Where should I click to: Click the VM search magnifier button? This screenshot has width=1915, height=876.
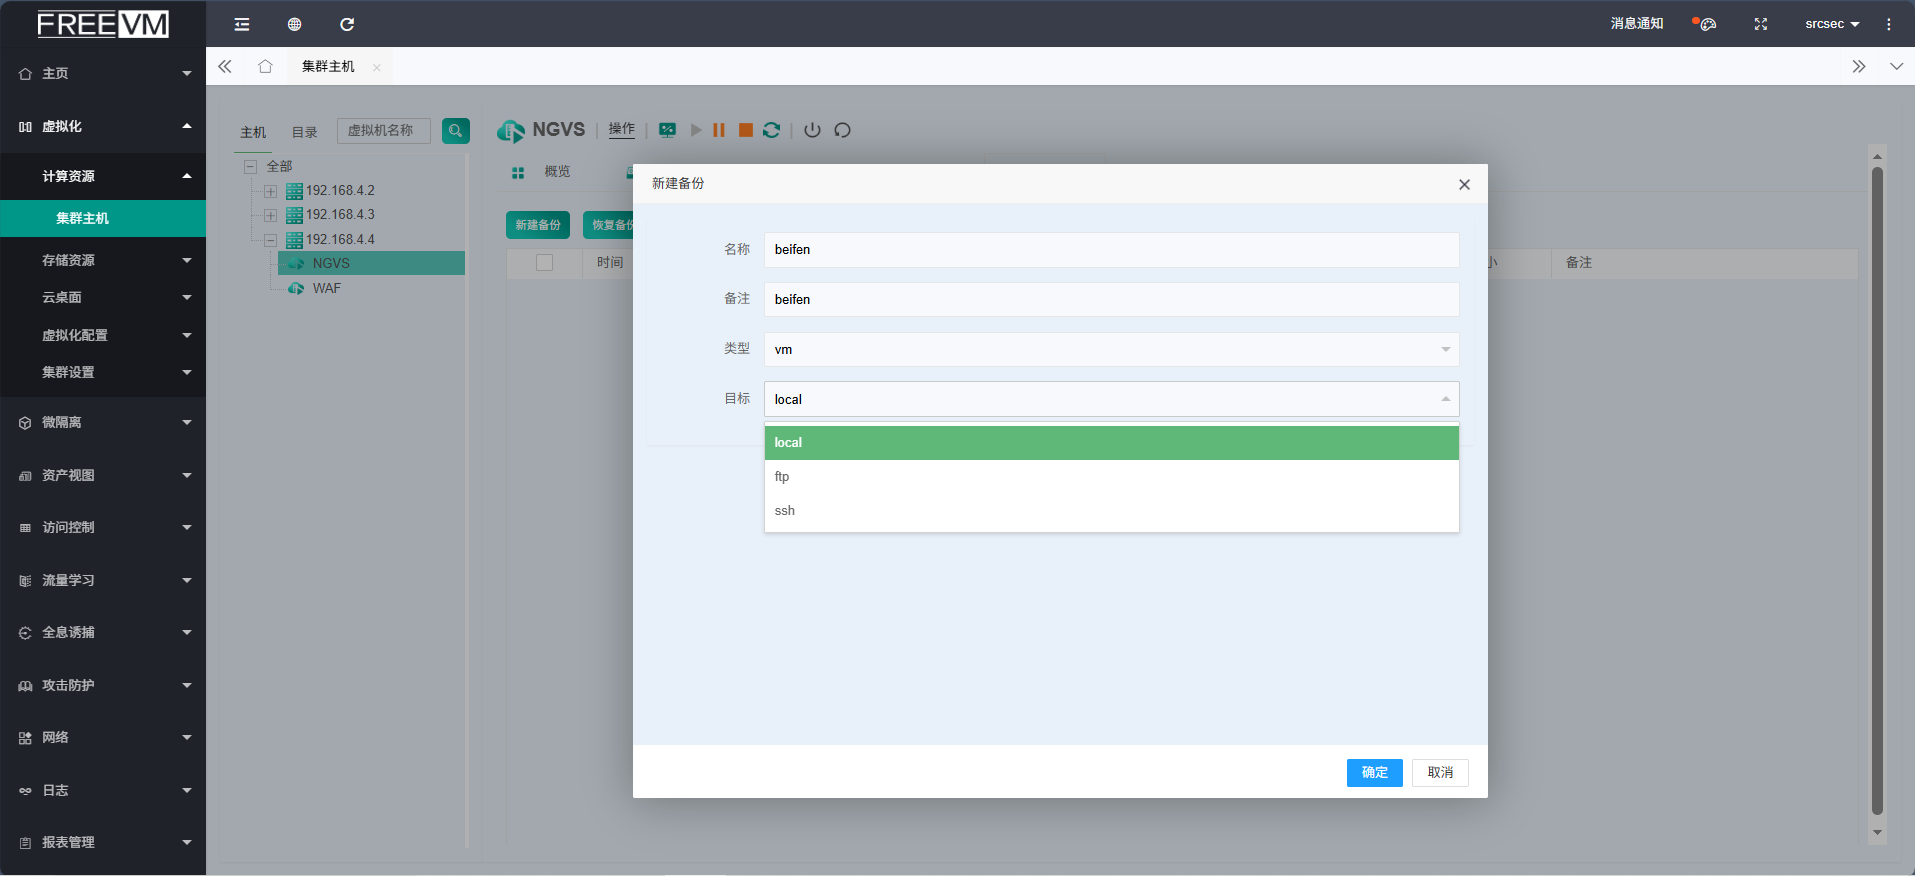pyautogui.click(x=455, y=131)
